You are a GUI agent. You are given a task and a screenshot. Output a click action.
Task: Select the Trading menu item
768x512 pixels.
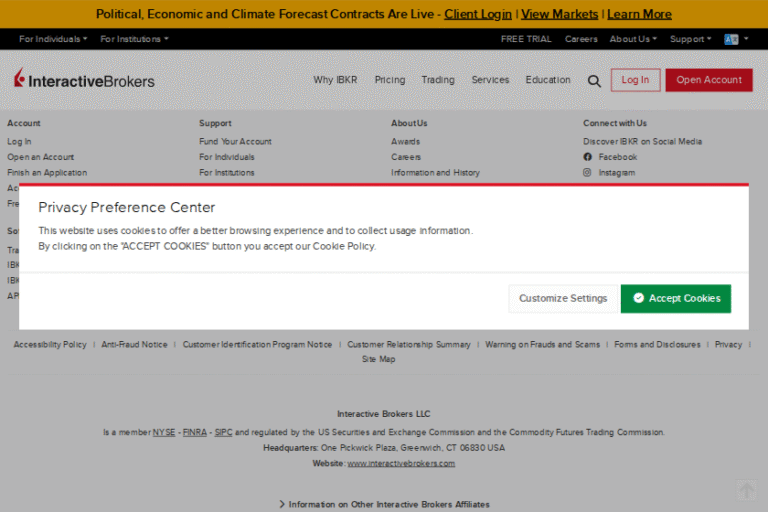437,80
